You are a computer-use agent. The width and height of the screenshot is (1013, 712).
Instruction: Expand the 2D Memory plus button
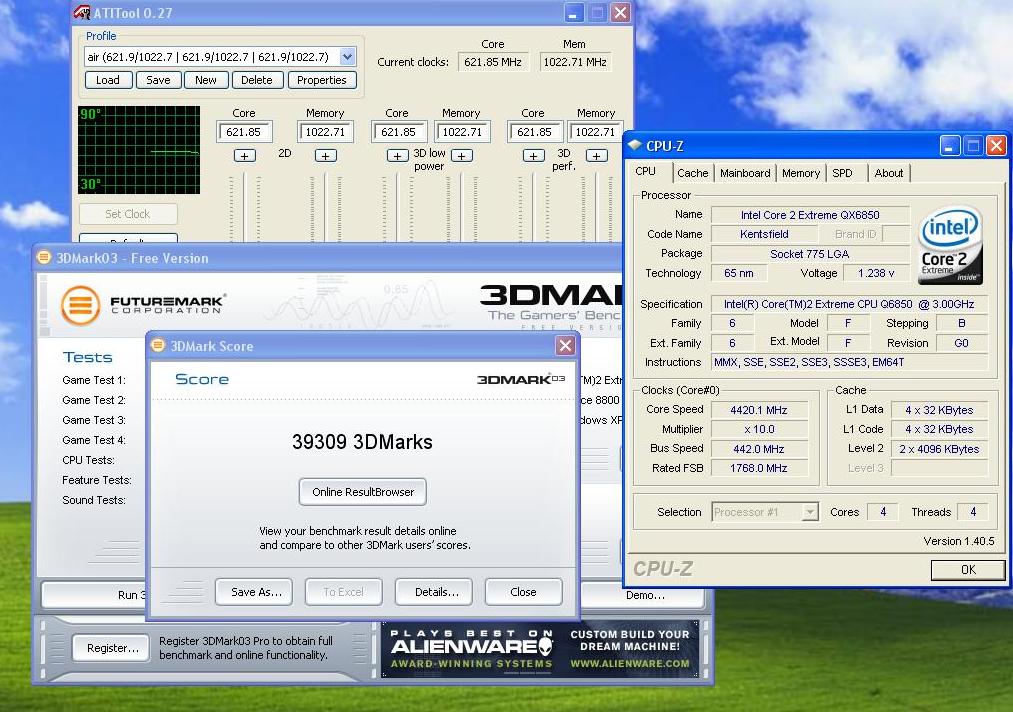(x=326, y=156)
